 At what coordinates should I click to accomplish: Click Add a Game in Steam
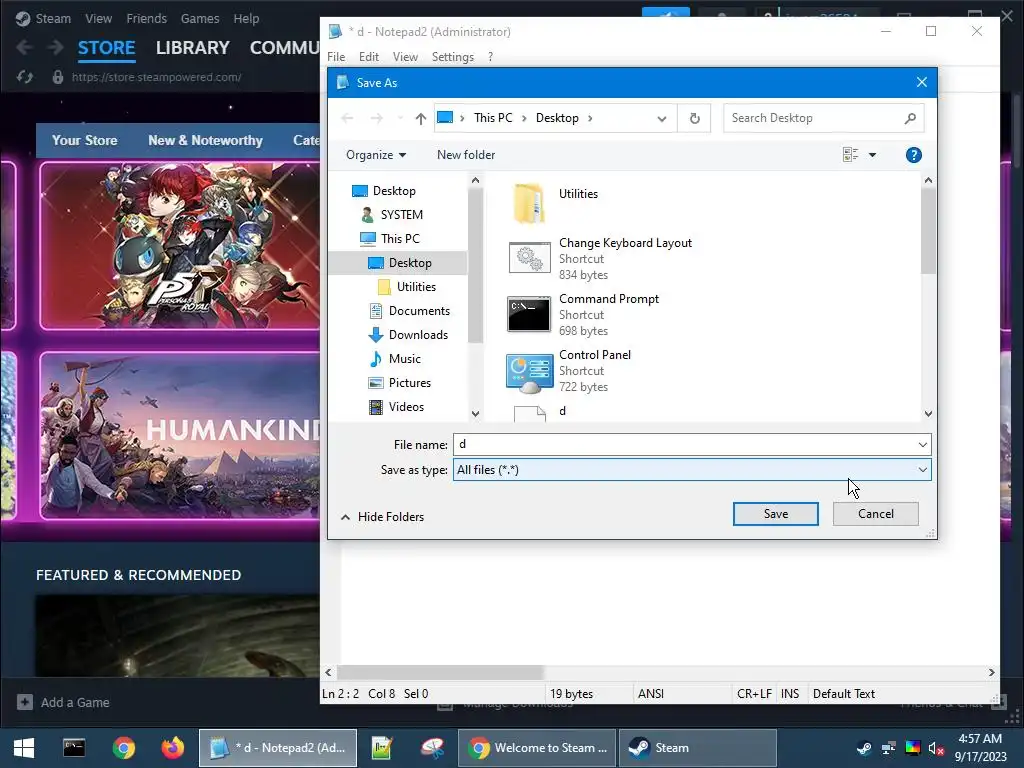tap(63, 703)
